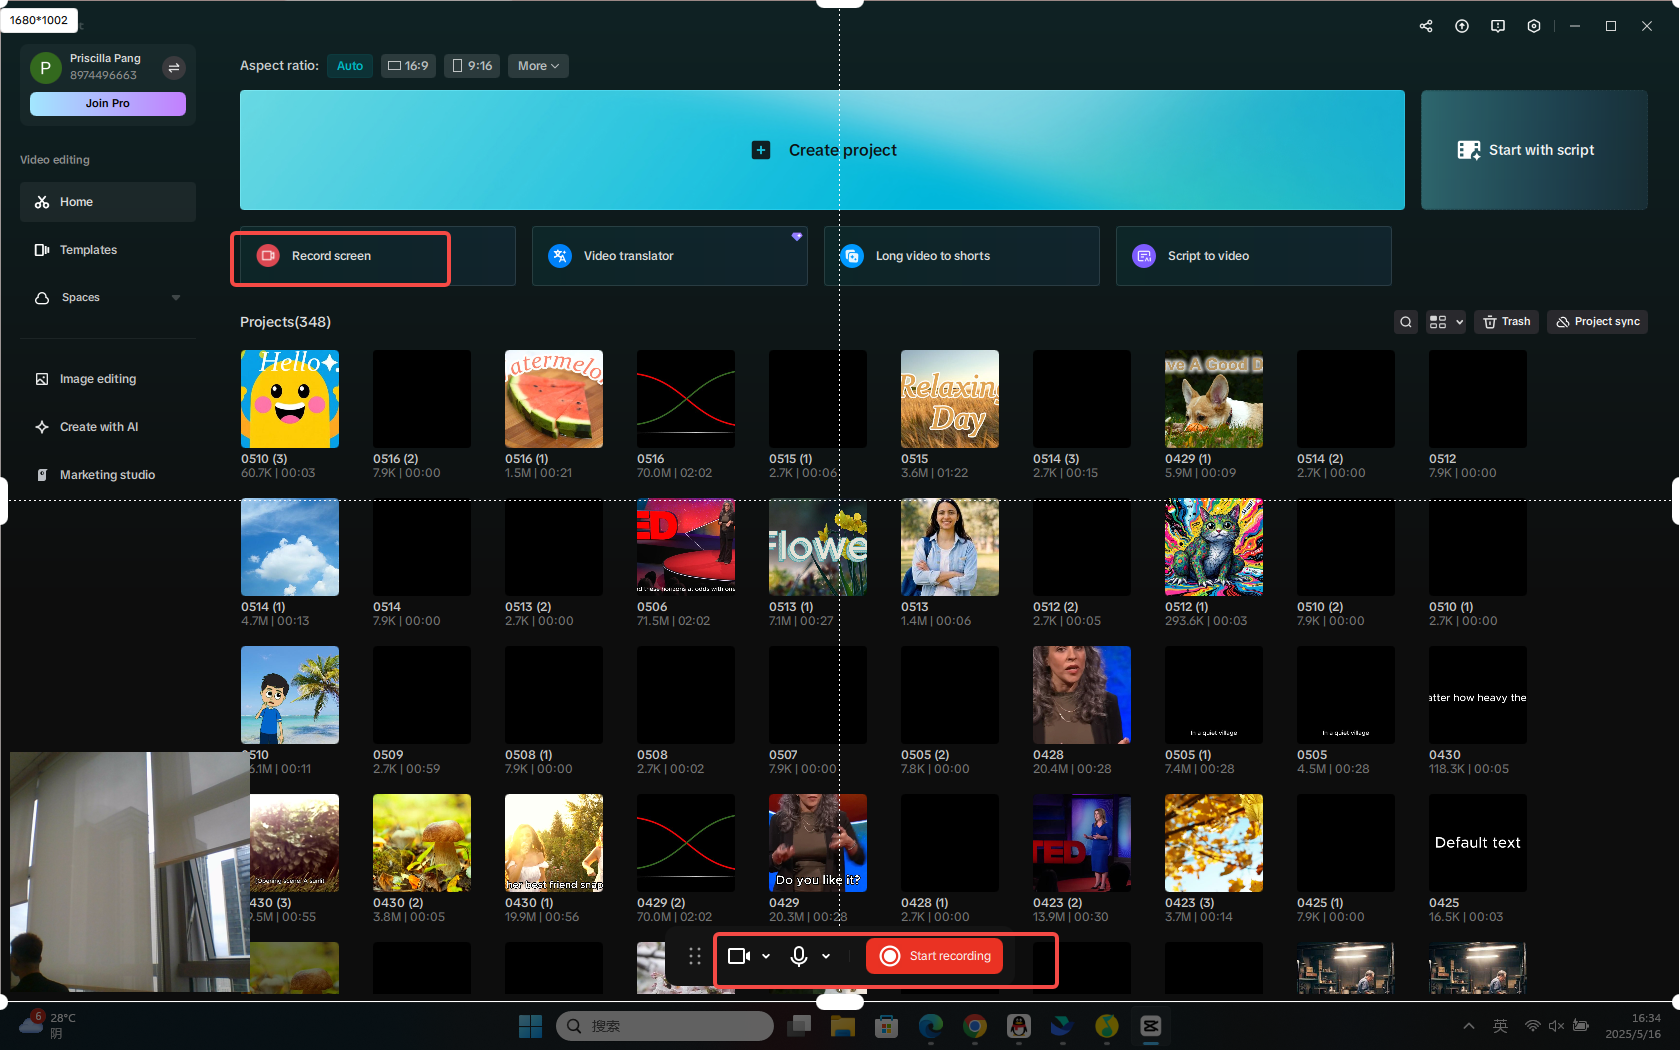
Task: Switch aspect ratio to 9:16
Action: tap(471, 65)
